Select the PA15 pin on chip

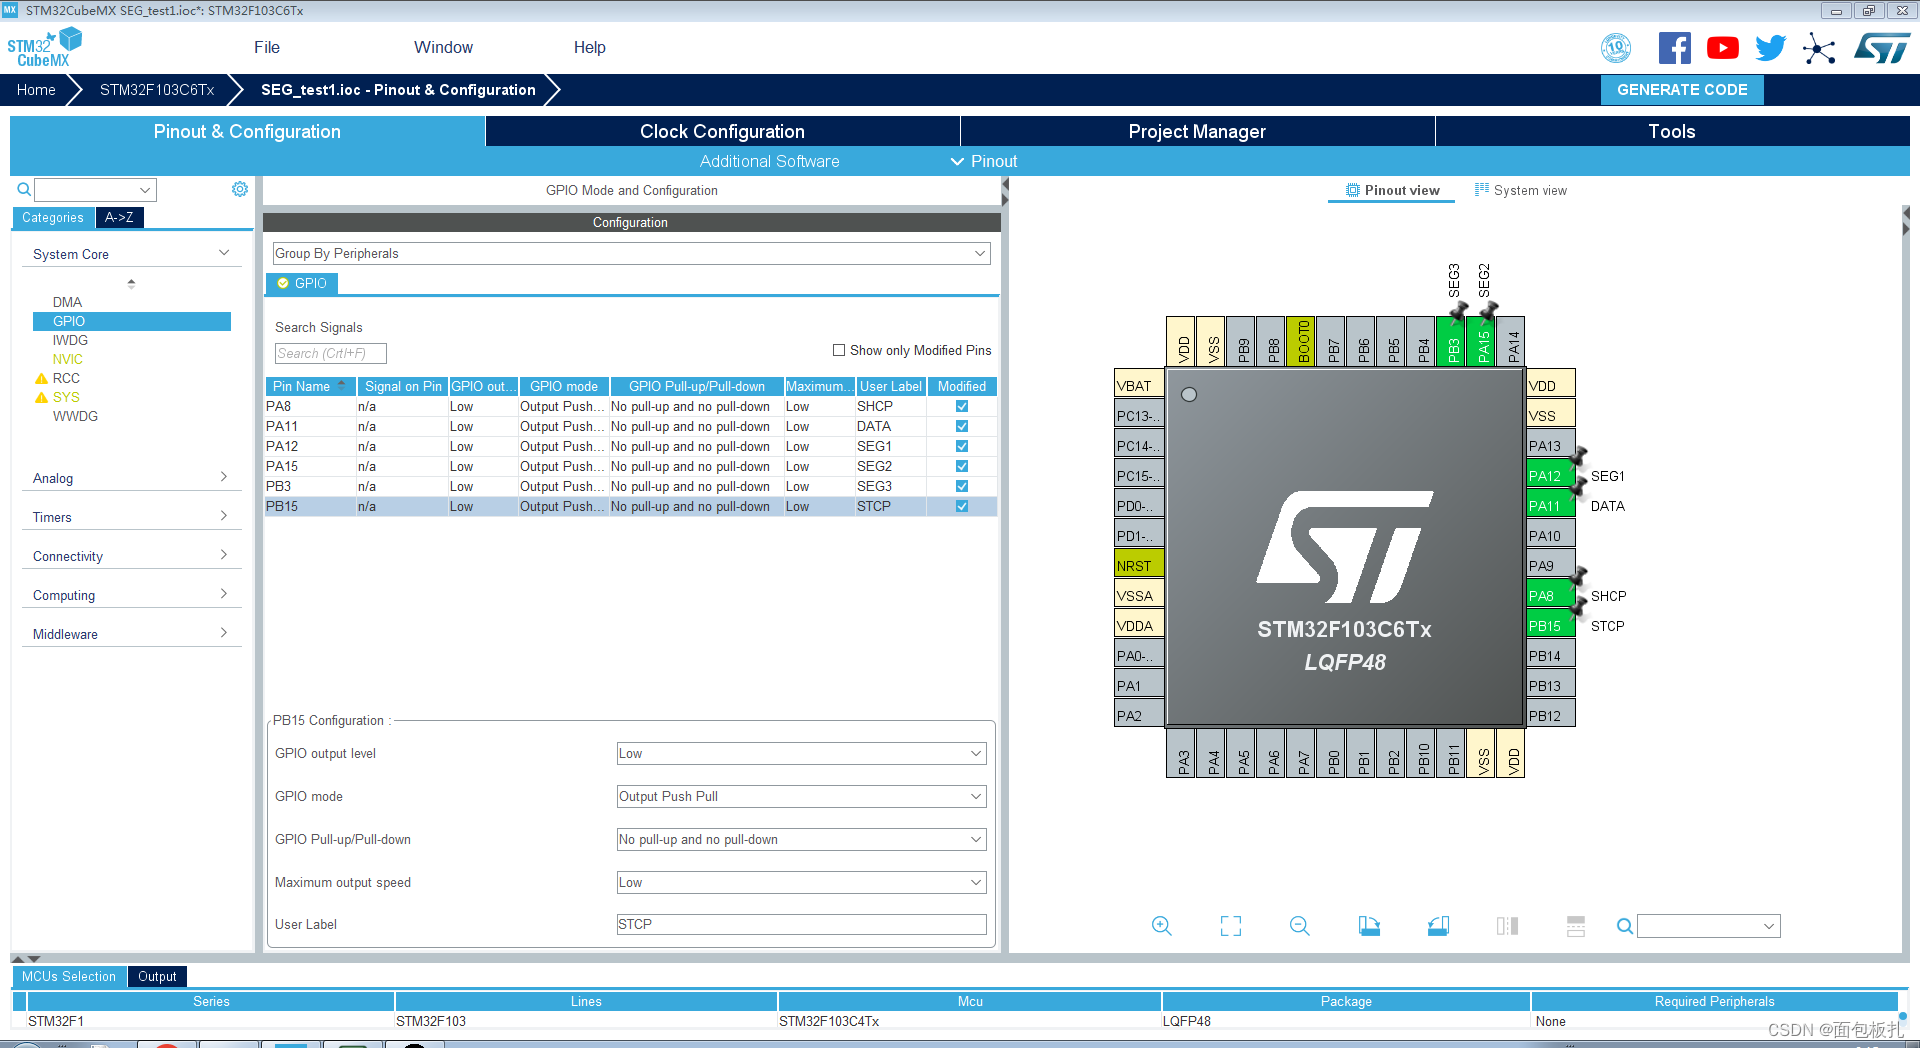(x=1482, y=341)
